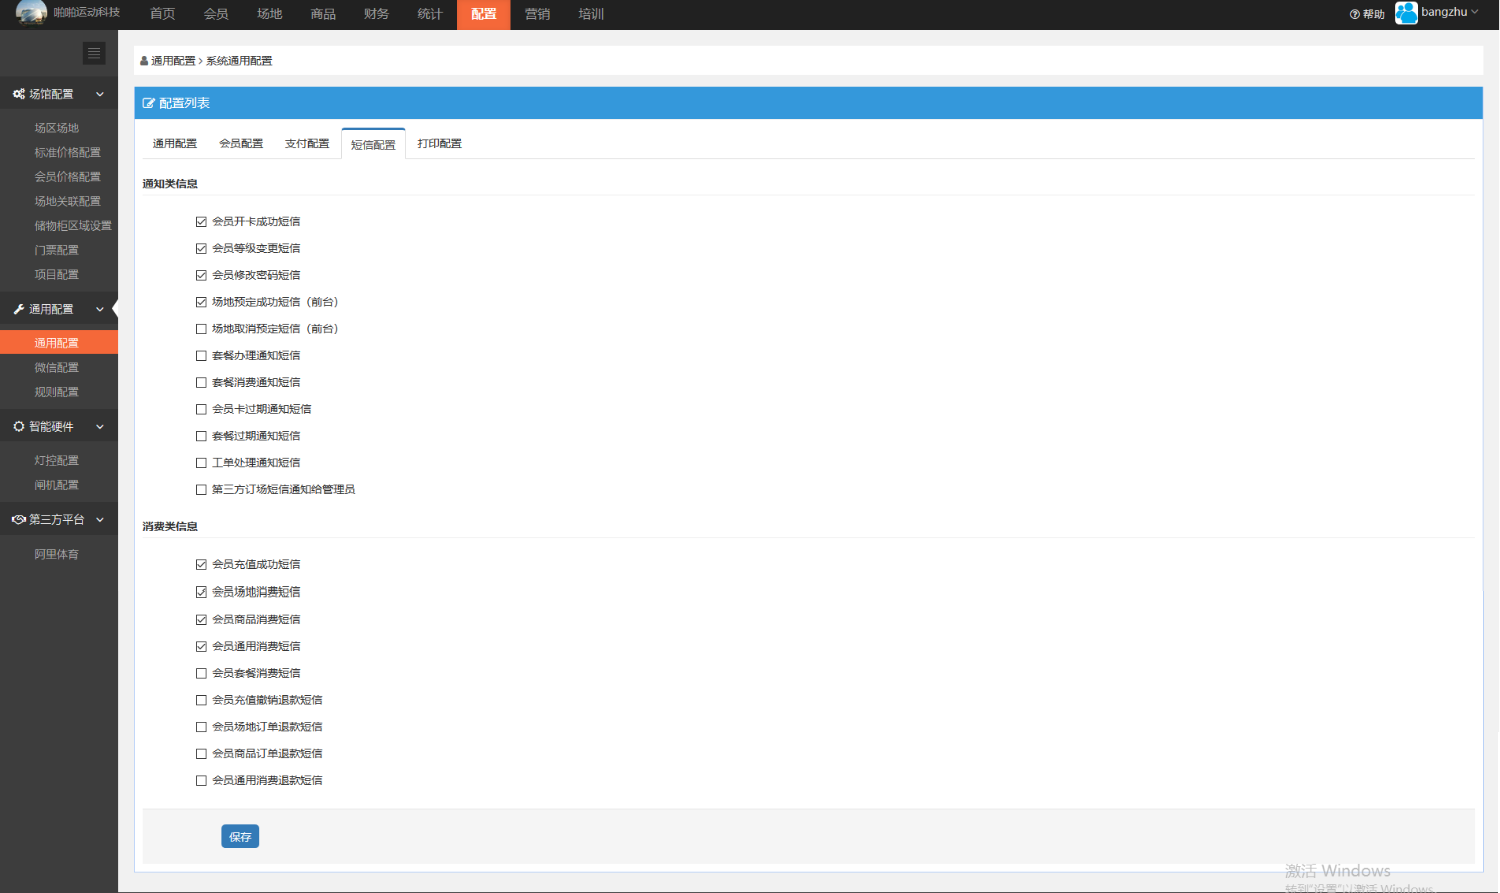Switch to the 会员配置 tab
This screenshot has height=893, width=1500.
tap(241, 144)
